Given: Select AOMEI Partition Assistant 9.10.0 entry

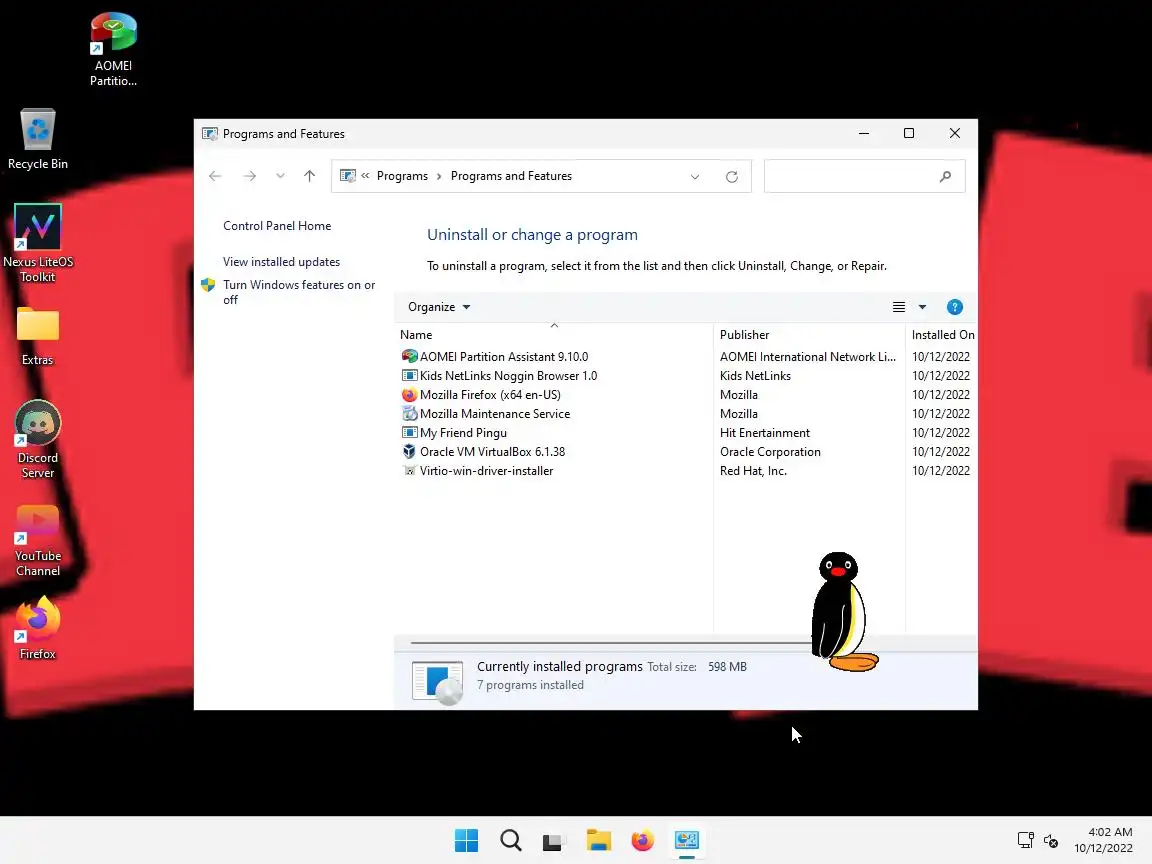Looking at the screenshot, I should 504,356.
